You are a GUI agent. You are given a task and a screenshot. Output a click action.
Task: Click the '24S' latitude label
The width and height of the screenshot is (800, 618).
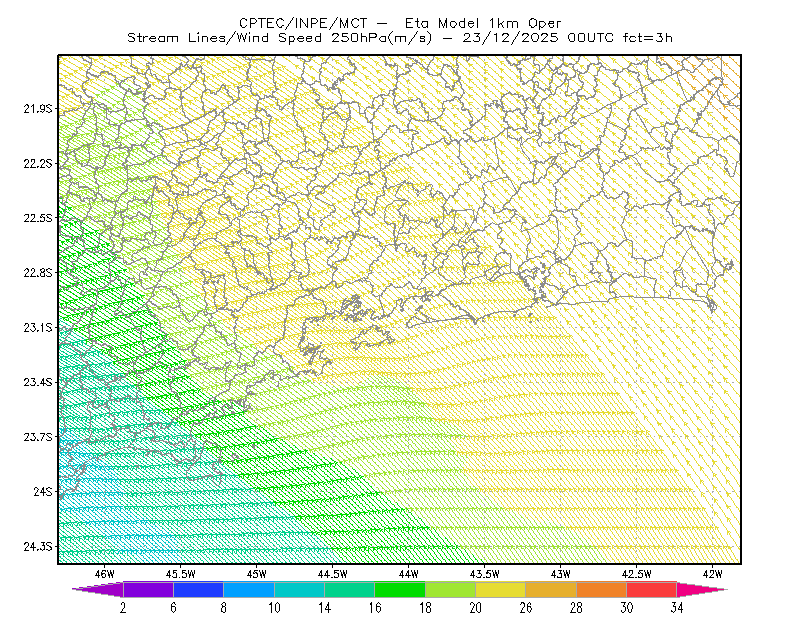[43, 491]
